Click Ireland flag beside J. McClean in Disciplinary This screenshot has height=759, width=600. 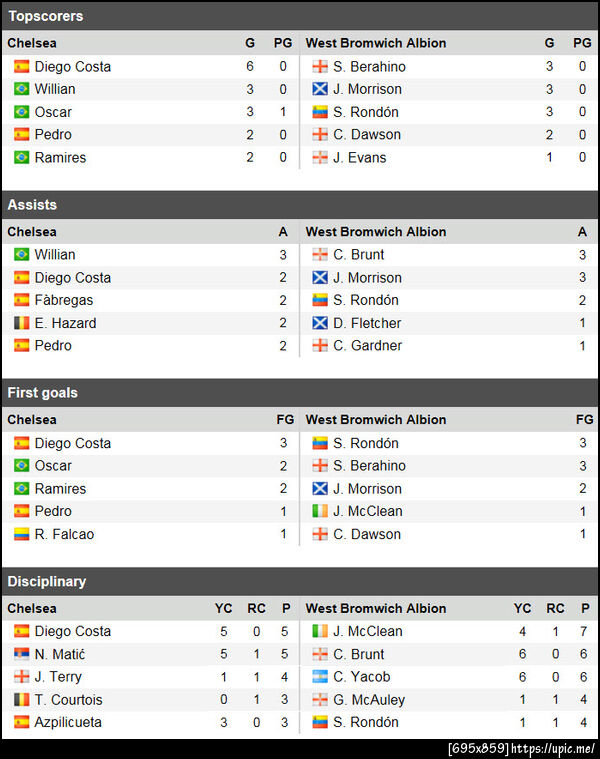coord(320,631)
